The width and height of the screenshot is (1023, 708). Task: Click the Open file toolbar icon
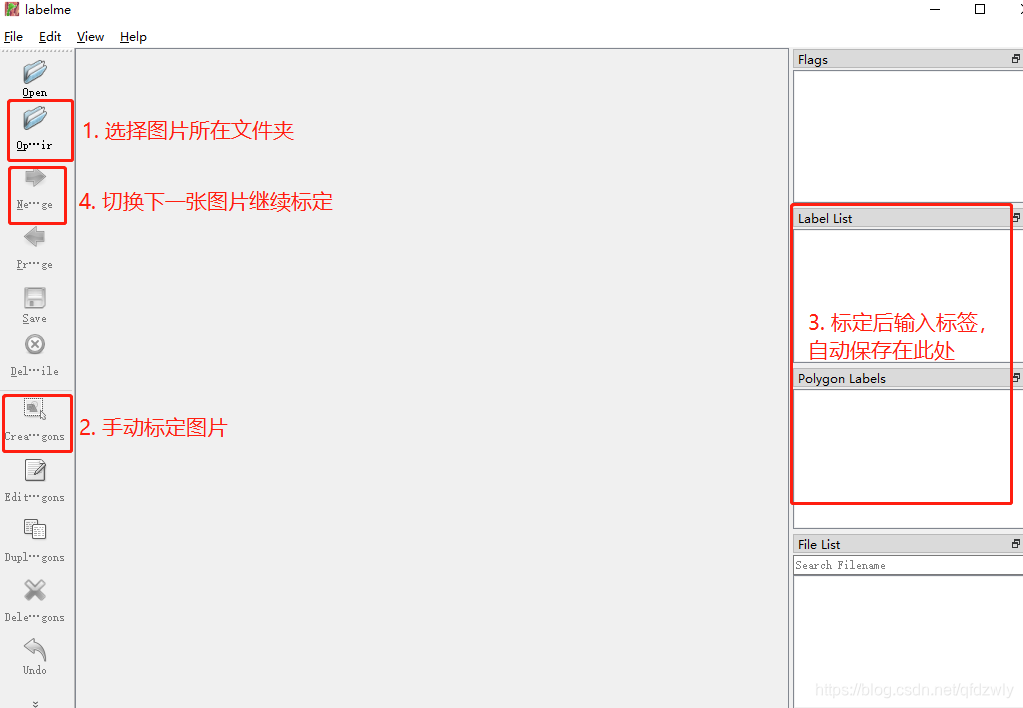[35, 72]
